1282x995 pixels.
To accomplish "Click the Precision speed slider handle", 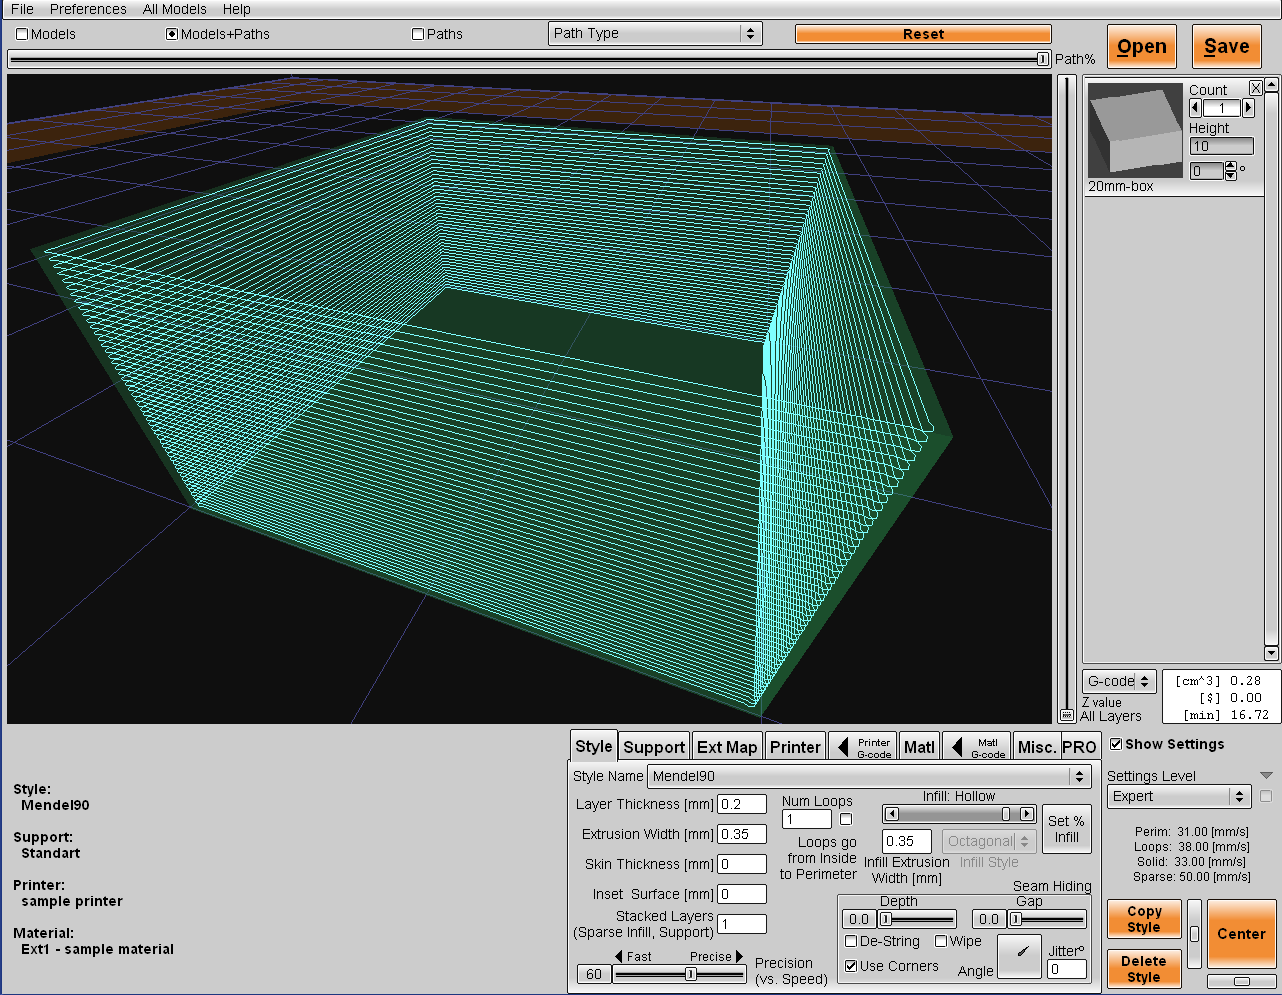I will (x=690, y=974).
